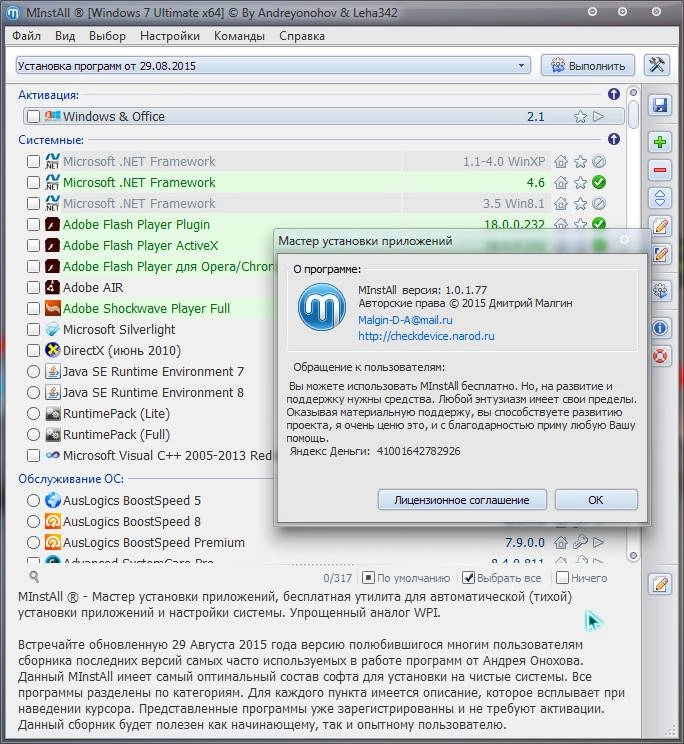Click the blue info icon in sidebar
684x744 pixels.
(660, 328)
